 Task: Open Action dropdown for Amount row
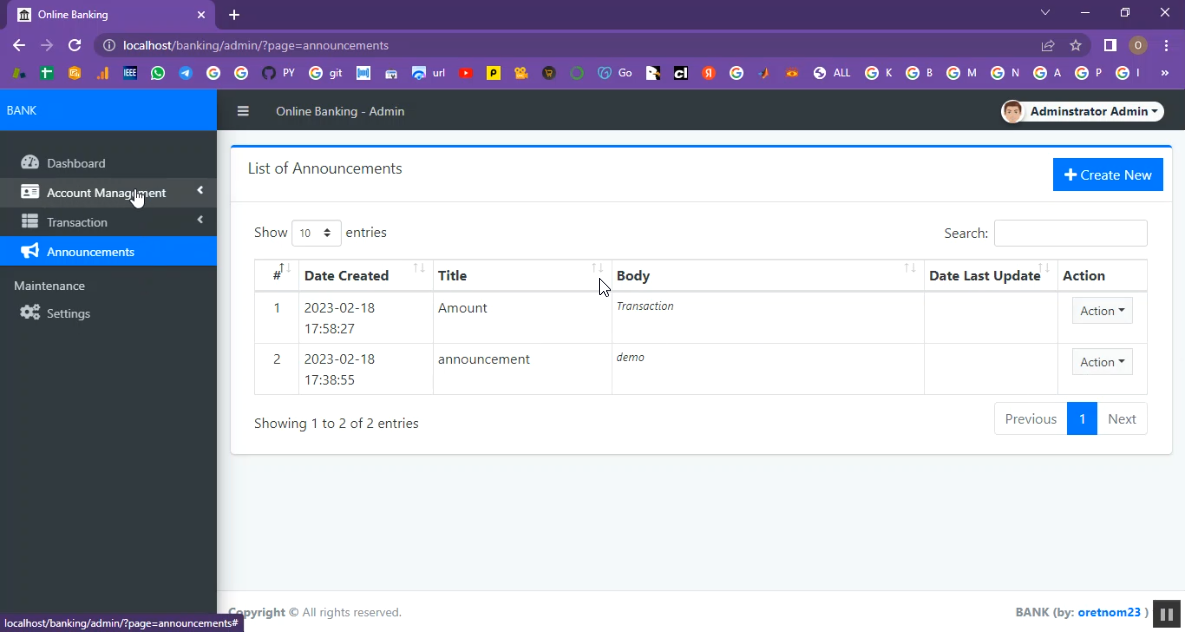point(1102,311)
